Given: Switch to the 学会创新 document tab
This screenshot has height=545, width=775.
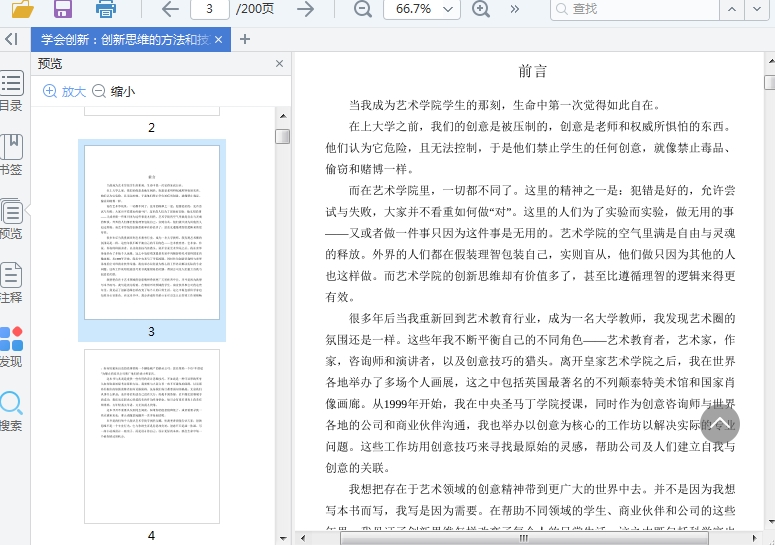Looking at the screenshot, I should (125, 39).
